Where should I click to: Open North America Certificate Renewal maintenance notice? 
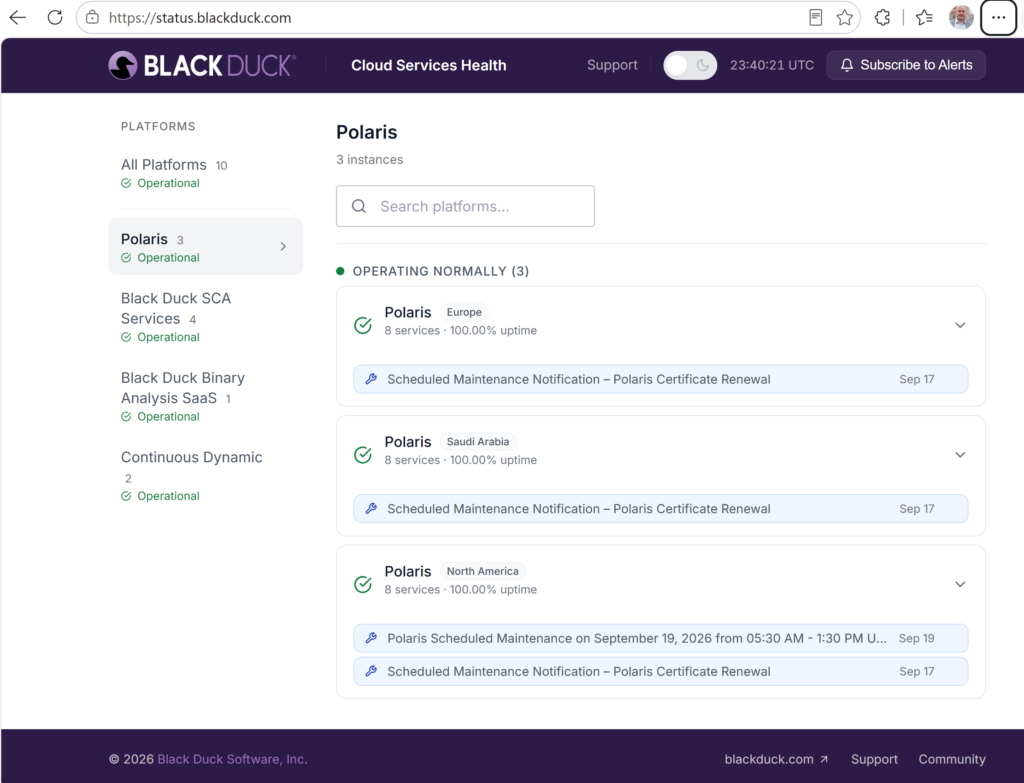coord(660,671)
